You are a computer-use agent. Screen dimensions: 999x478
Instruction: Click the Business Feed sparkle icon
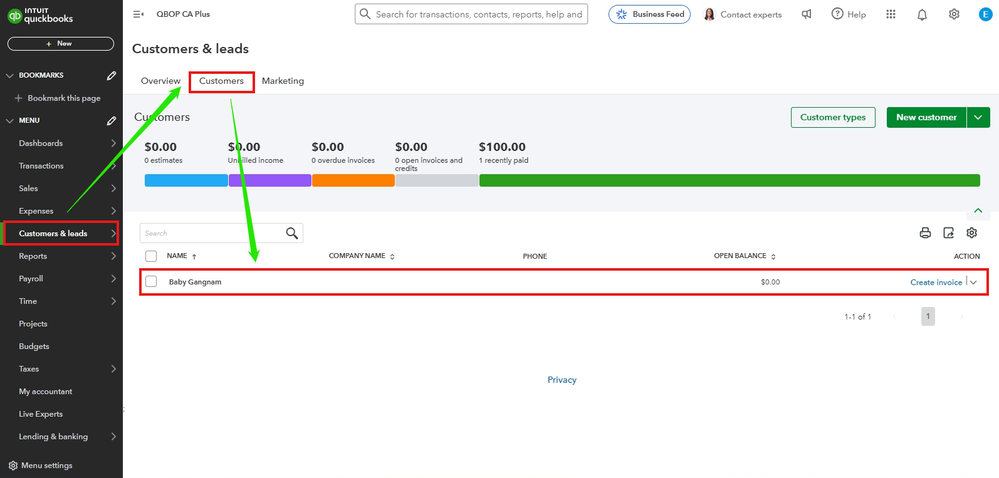pos(621,14)
